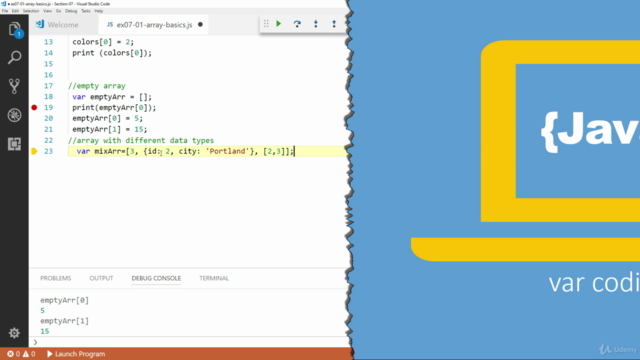Open the Edit menu
The width and height of the screenshot is (640, 360).
click(15, 11)
